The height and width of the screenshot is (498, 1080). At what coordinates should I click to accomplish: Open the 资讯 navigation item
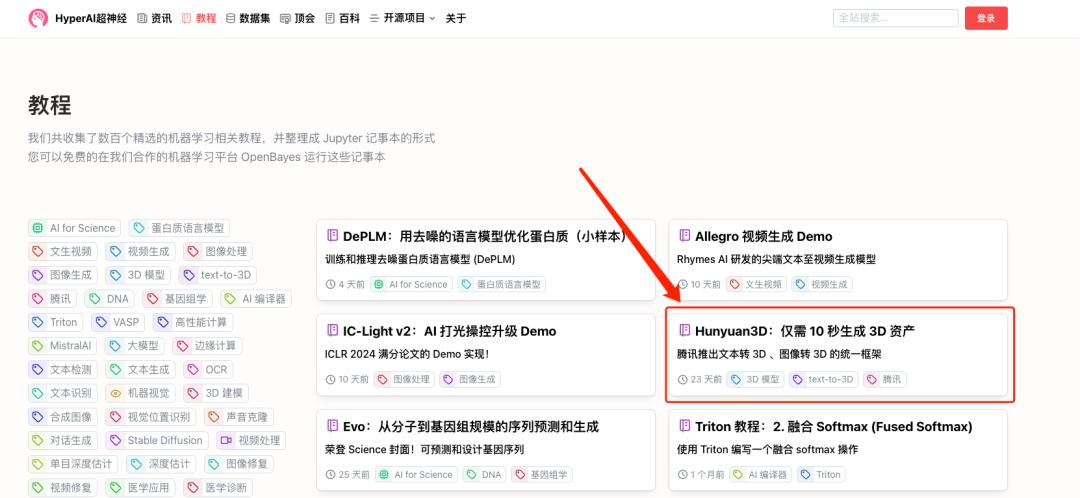(154, 19)
